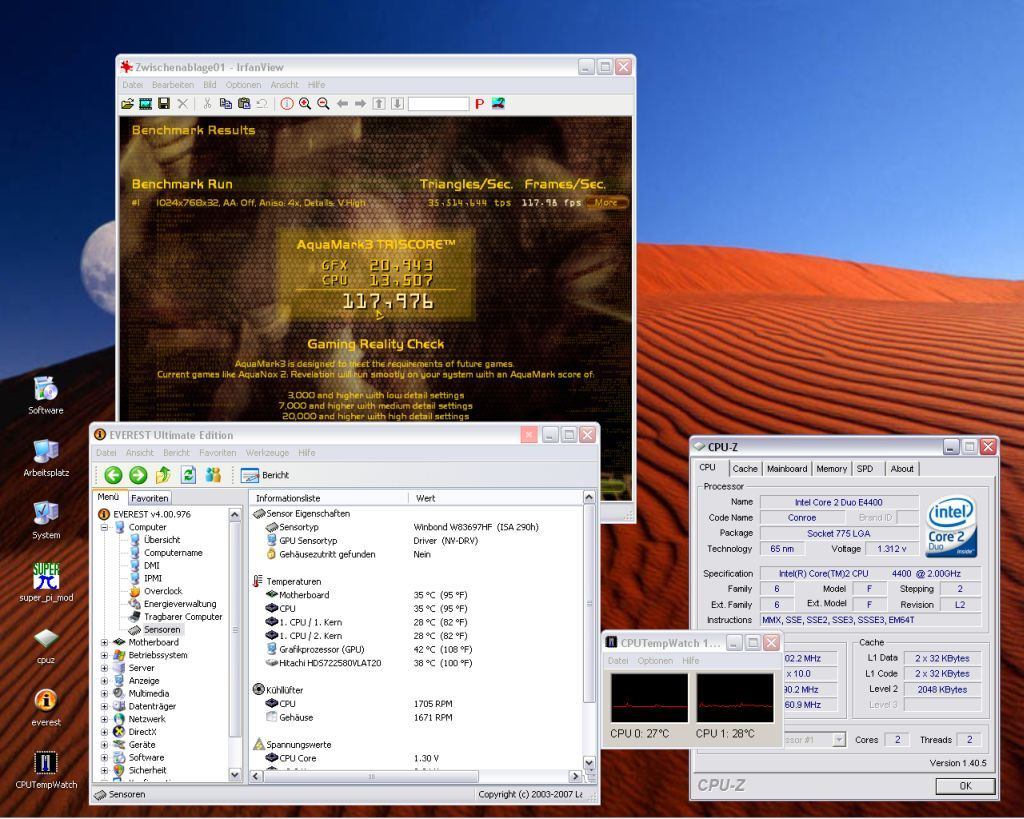Image resolution: width=1024 pixels, height=819 pixels.
Task: Expand the Betriebssystem node in EVEREST tree
Action: [x=104, y=655]
